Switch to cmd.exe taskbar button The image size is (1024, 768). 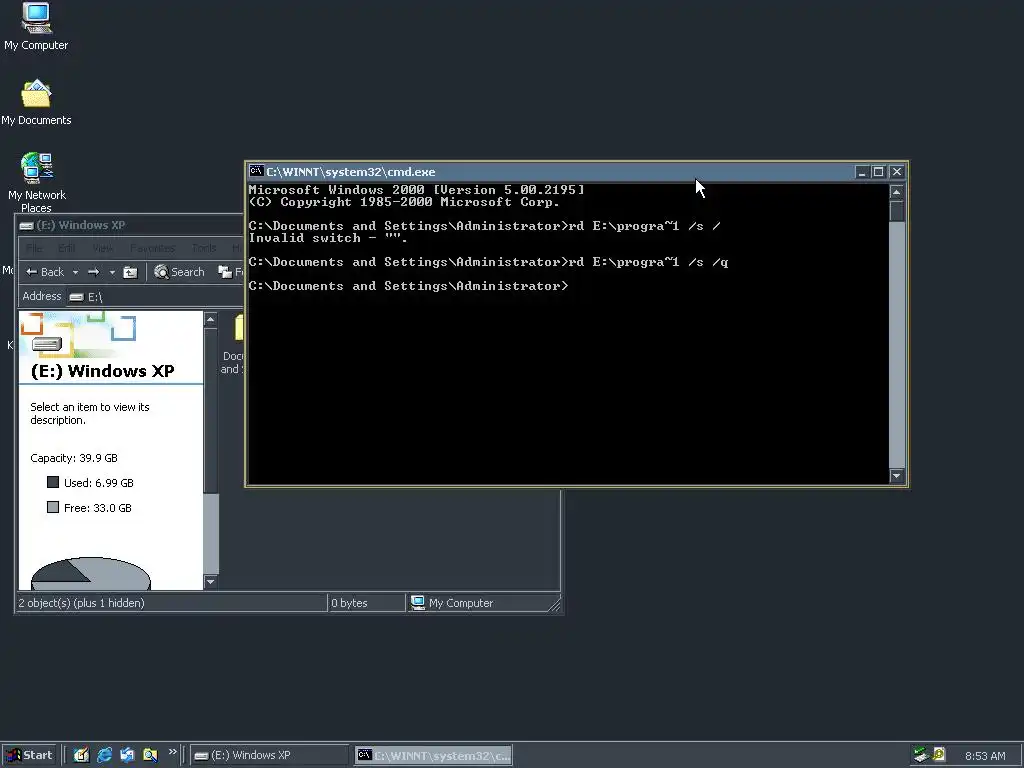point(433,756)
